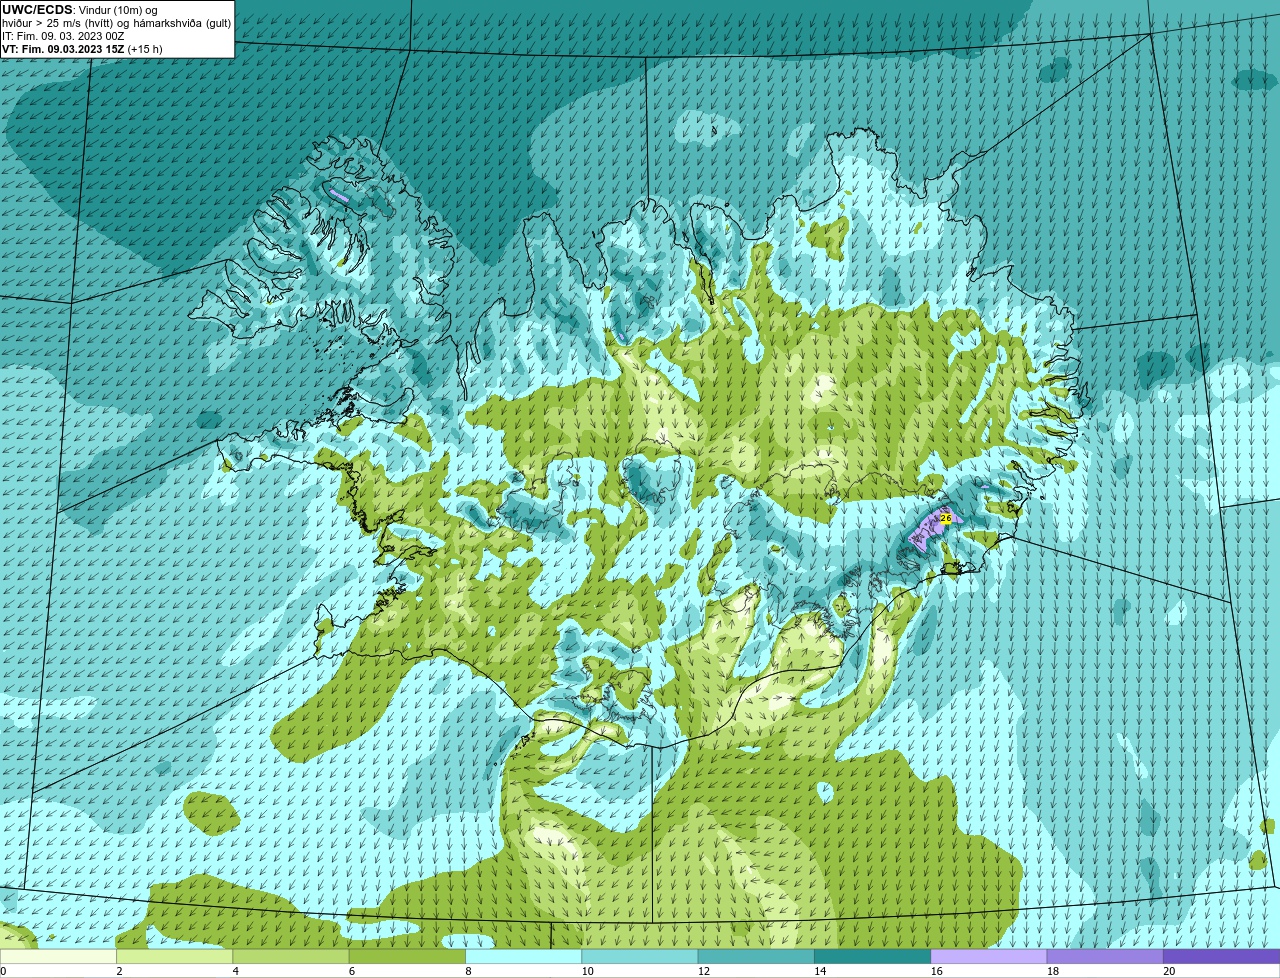This screenshot has height=978, width=1280.
Task: Click the legend scale label '18'
Action: point(1052,971)
